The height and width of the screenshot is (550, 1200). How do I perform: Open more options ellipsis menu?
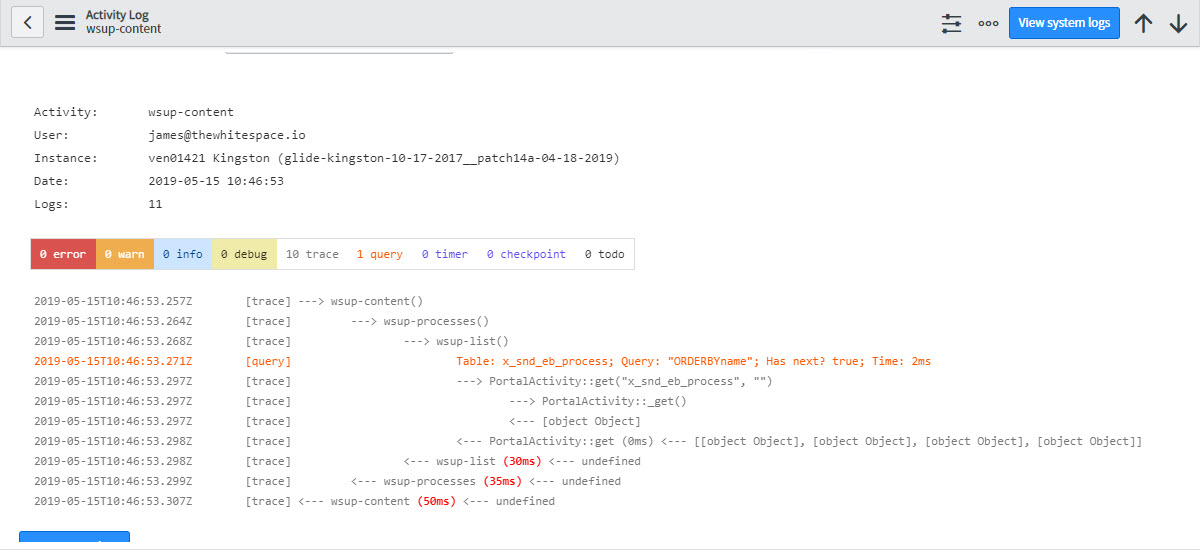[988, 23]
